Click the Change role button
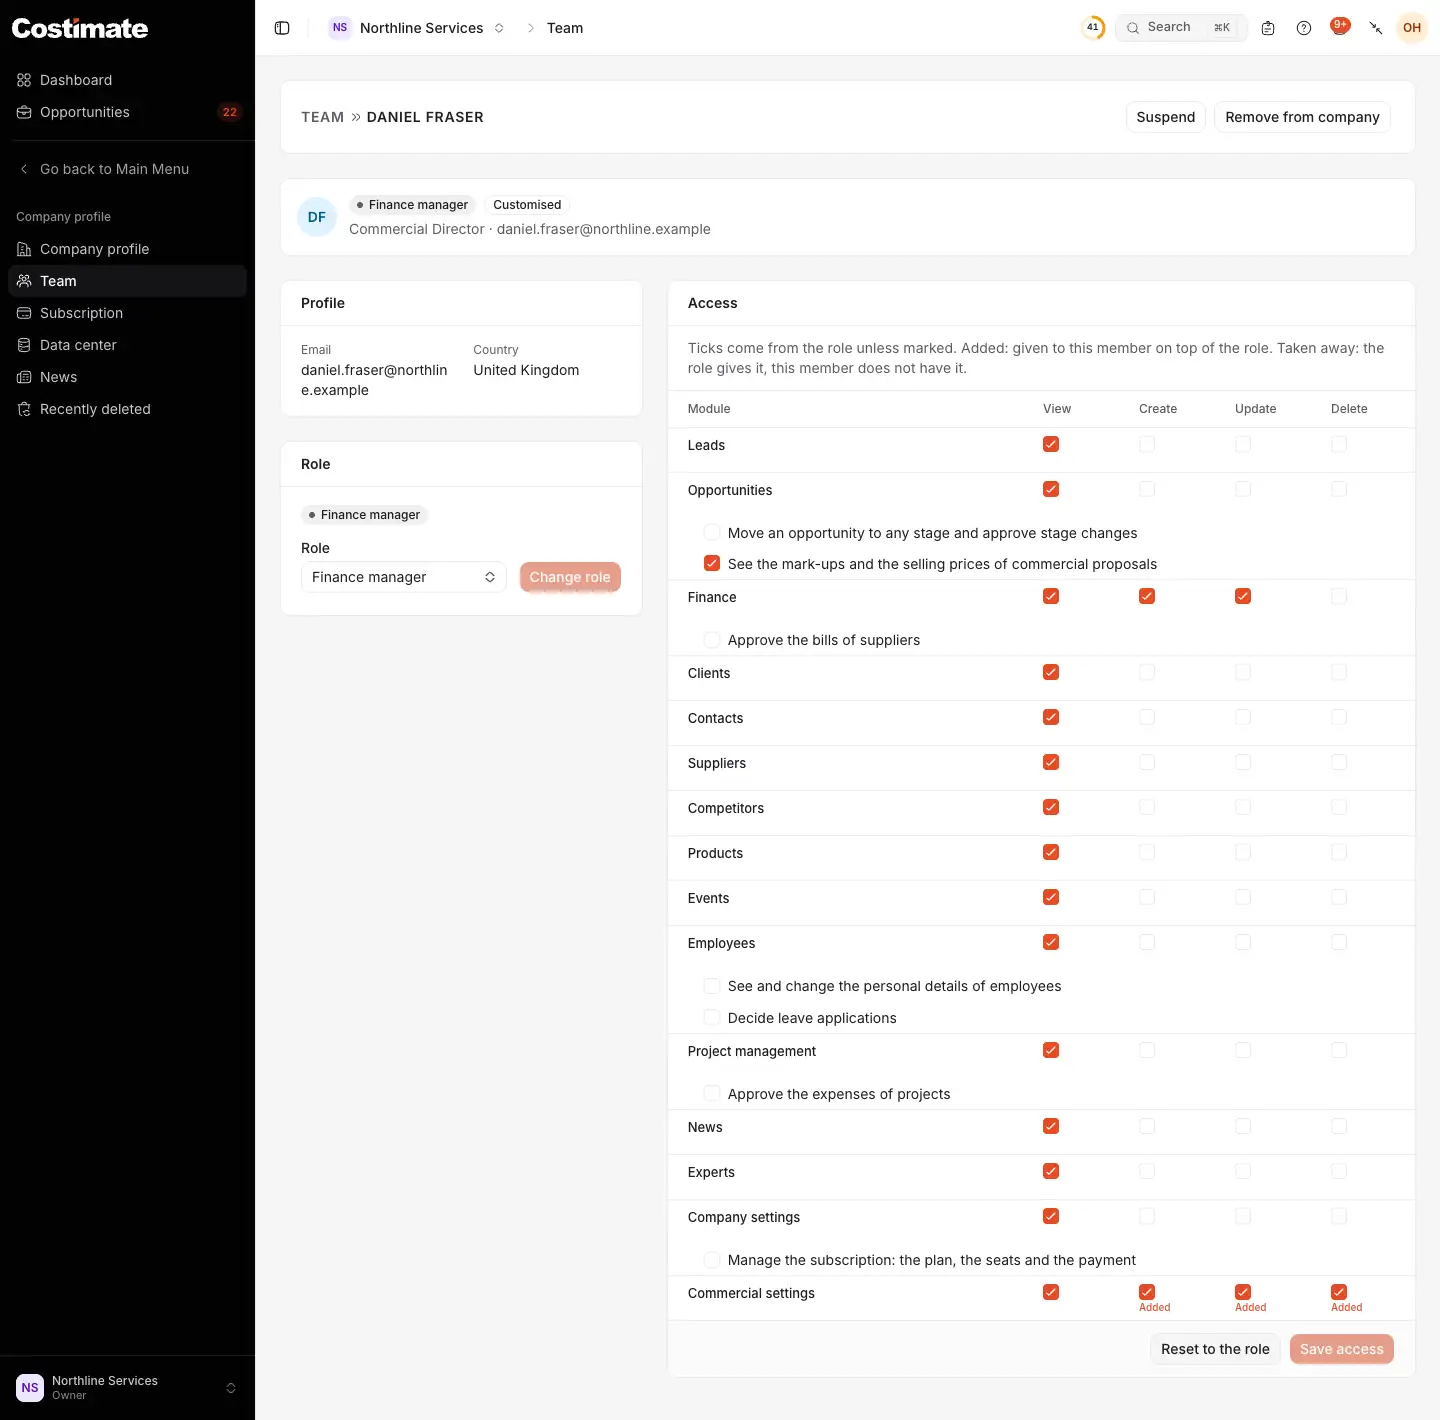This screenshot has width=1440, height=1420. tap(570, 577)
